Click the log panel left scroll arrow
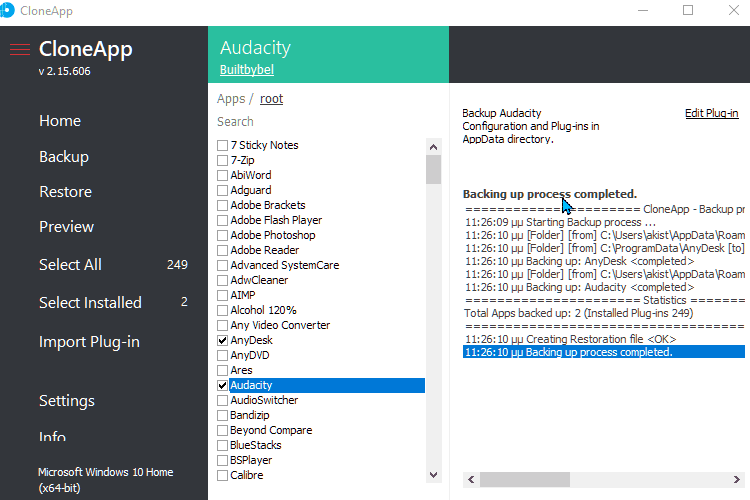 tap(471, 479)
